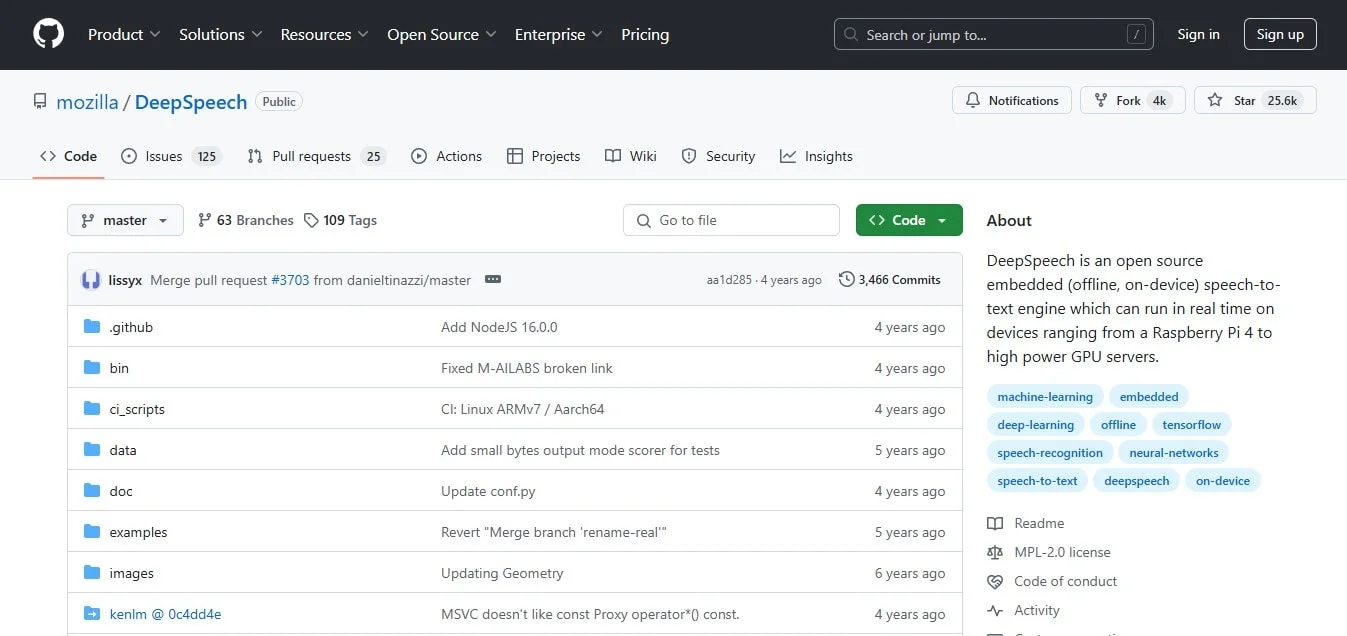Click the tensorflow topic tag
Image resolution: width=1347 pixels, height=636 pixels.
(1191, 425)
